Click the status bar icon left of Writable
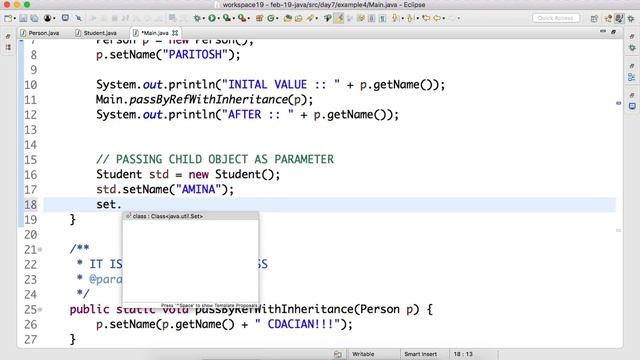The image size is (640, 360). tap(338, 354)
